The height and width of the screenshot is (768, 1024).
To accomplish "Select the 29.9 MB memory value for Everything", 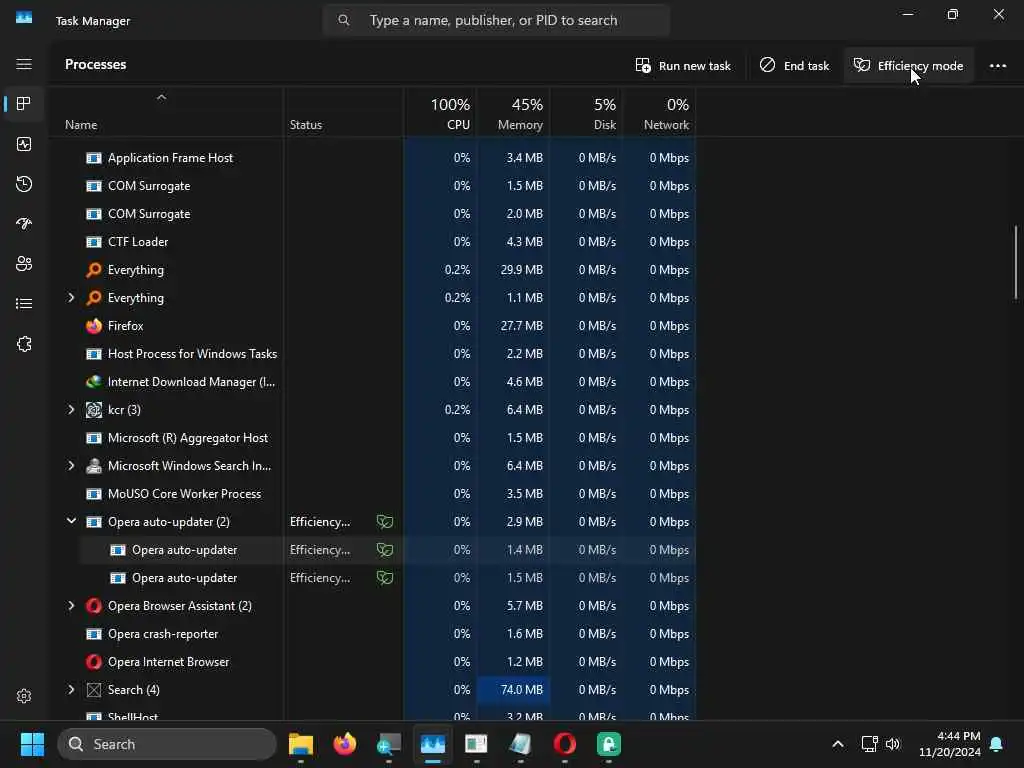I will point(522,270).
